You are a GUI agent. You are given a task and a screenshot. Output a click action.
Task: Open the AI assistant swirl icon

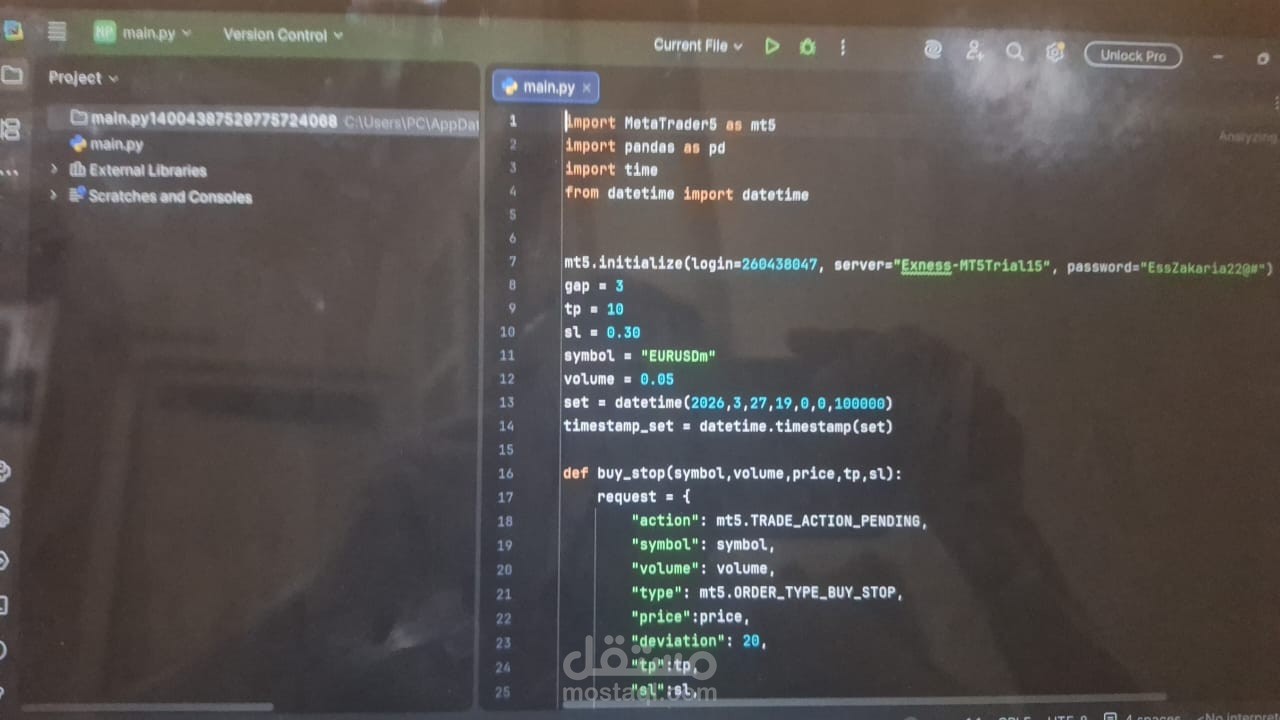click(x=933, y=50)
